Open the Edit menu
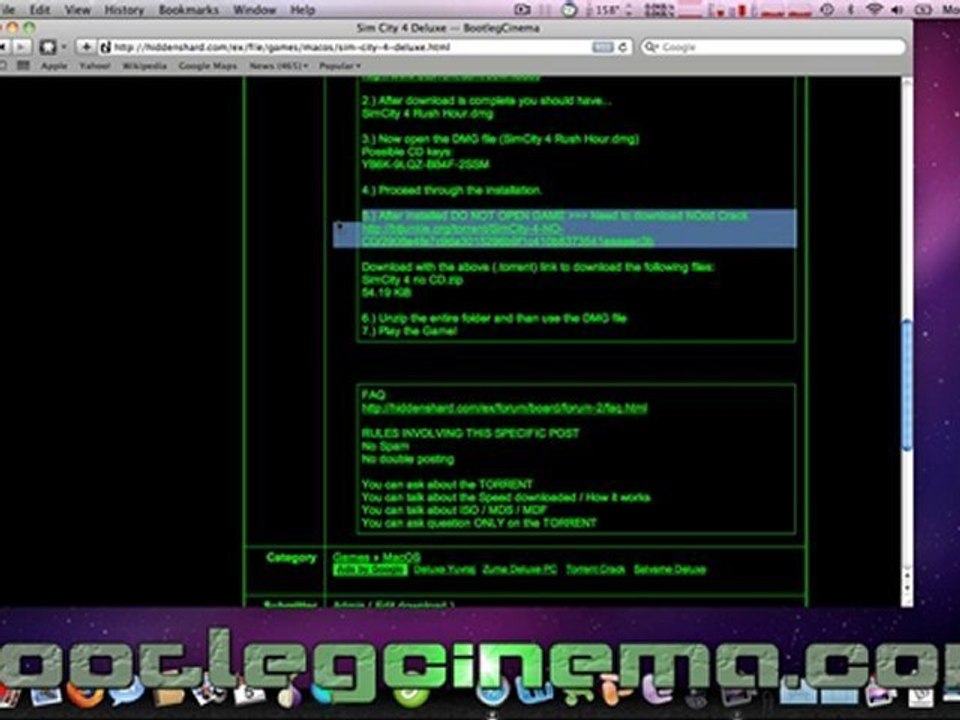 pos(40,10)
